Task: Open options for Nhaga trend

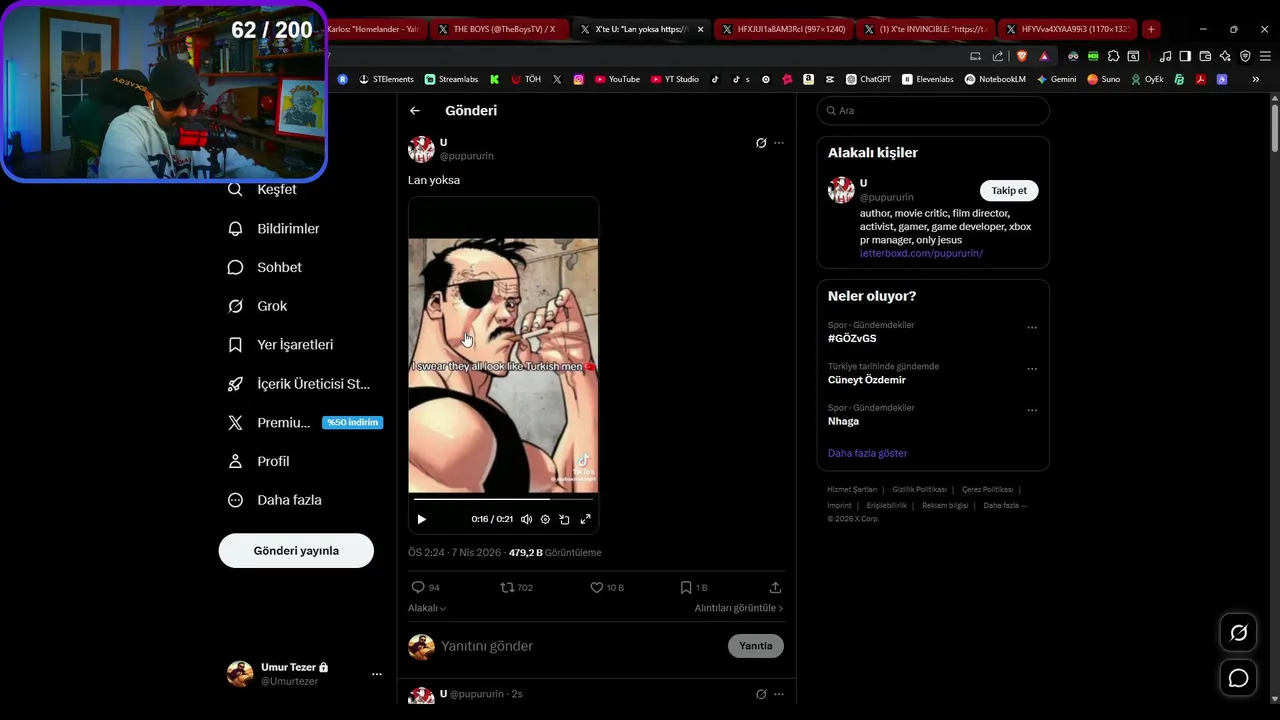Action: 1032,410
